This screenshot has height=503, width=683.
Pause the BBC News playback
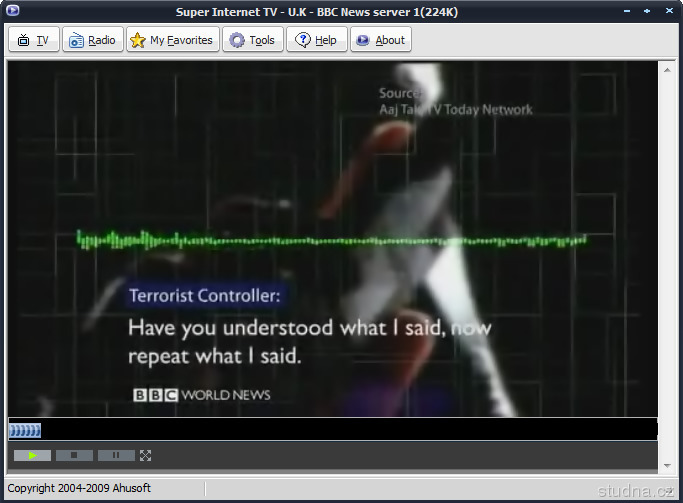[116, 455]
